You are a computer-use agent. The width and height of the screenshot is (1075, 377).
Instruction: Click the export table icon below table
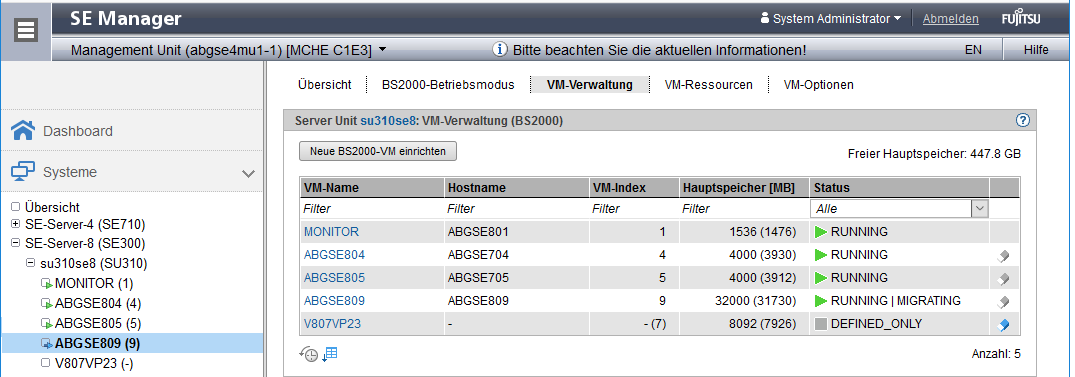[330, 354]
